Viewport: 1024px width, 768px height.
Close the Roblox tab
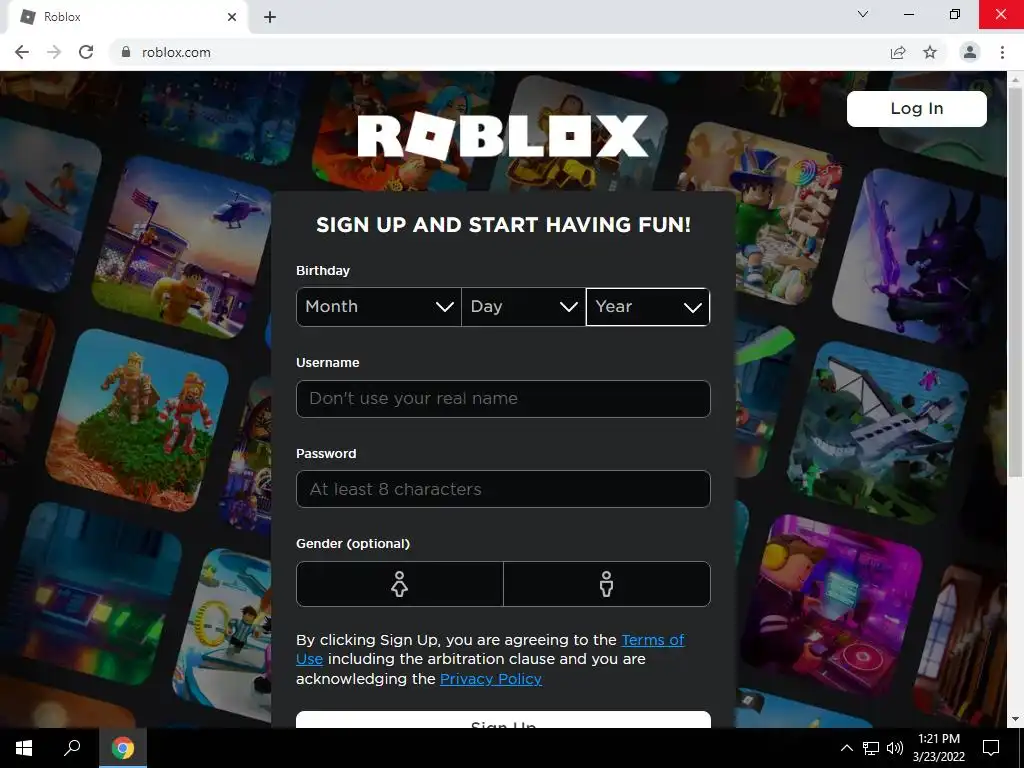(x=232, y=17)
